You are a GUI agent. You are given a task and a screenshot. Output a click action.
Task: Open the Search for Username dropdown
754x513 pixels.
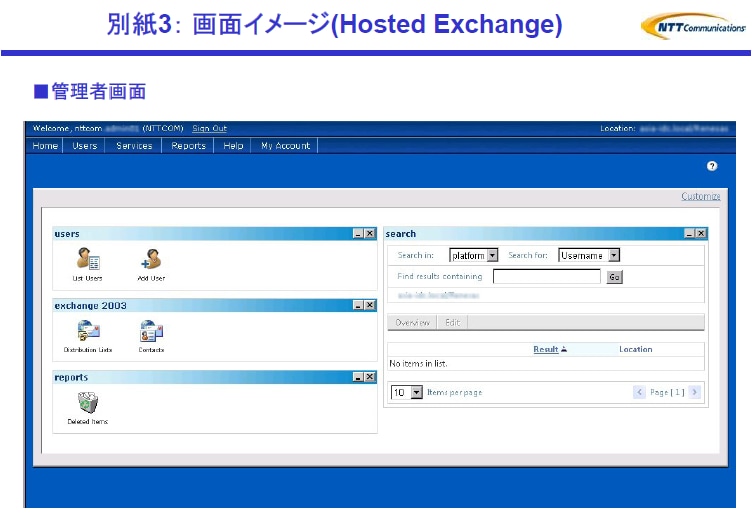(589, 255)
